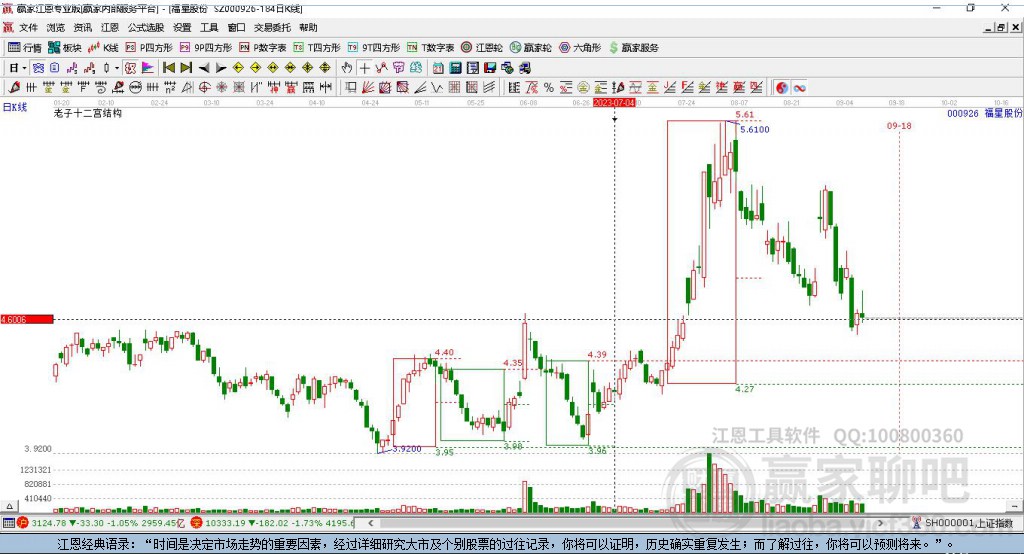Click the colored flag icon
The width and height of the screenshot is (1024, 554).
[x=148, y=68]
